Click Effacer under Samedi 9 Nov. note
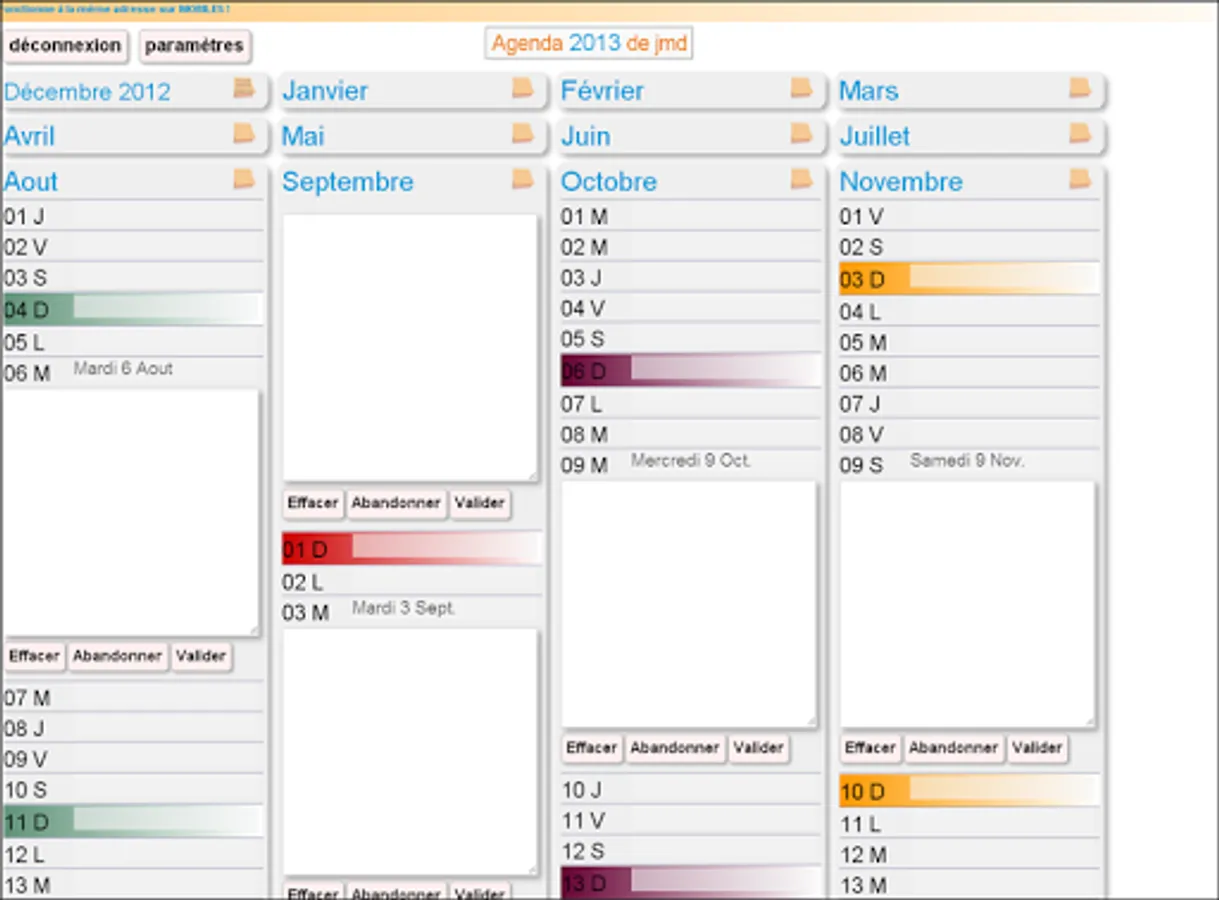 [870, 749]
